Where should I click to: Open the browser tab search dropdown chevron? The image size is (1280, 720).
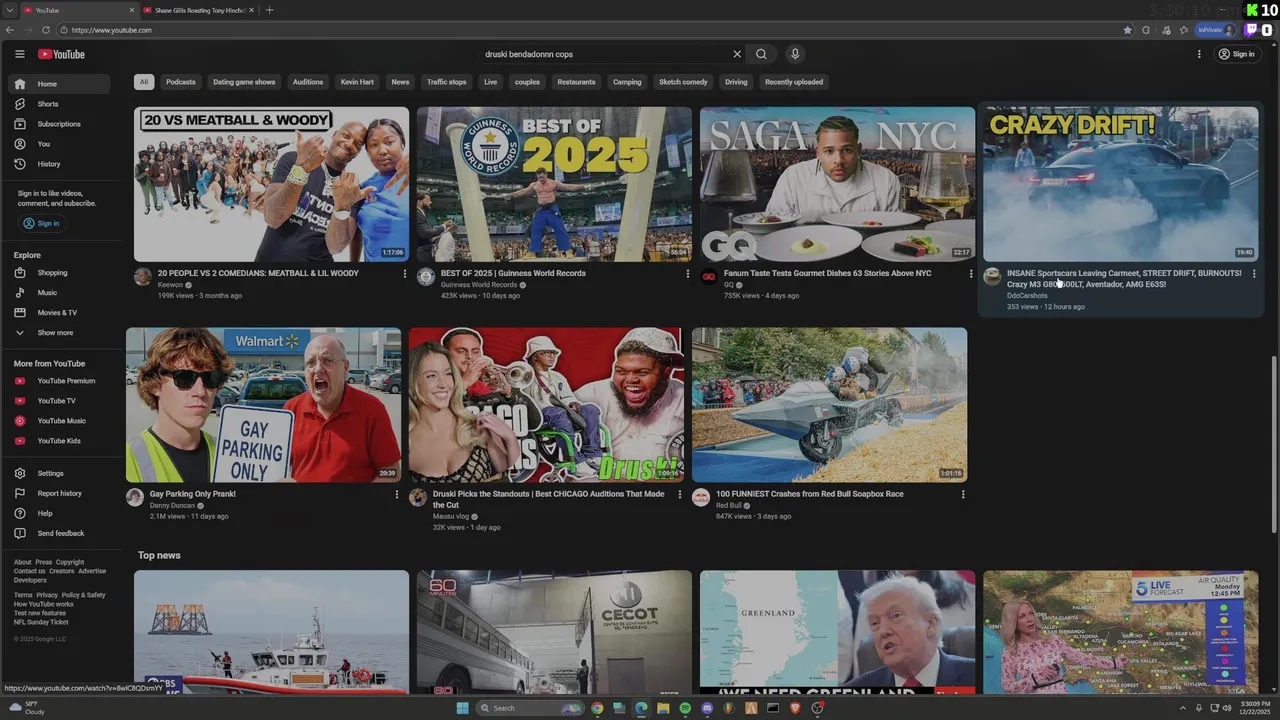pos(9,10)
